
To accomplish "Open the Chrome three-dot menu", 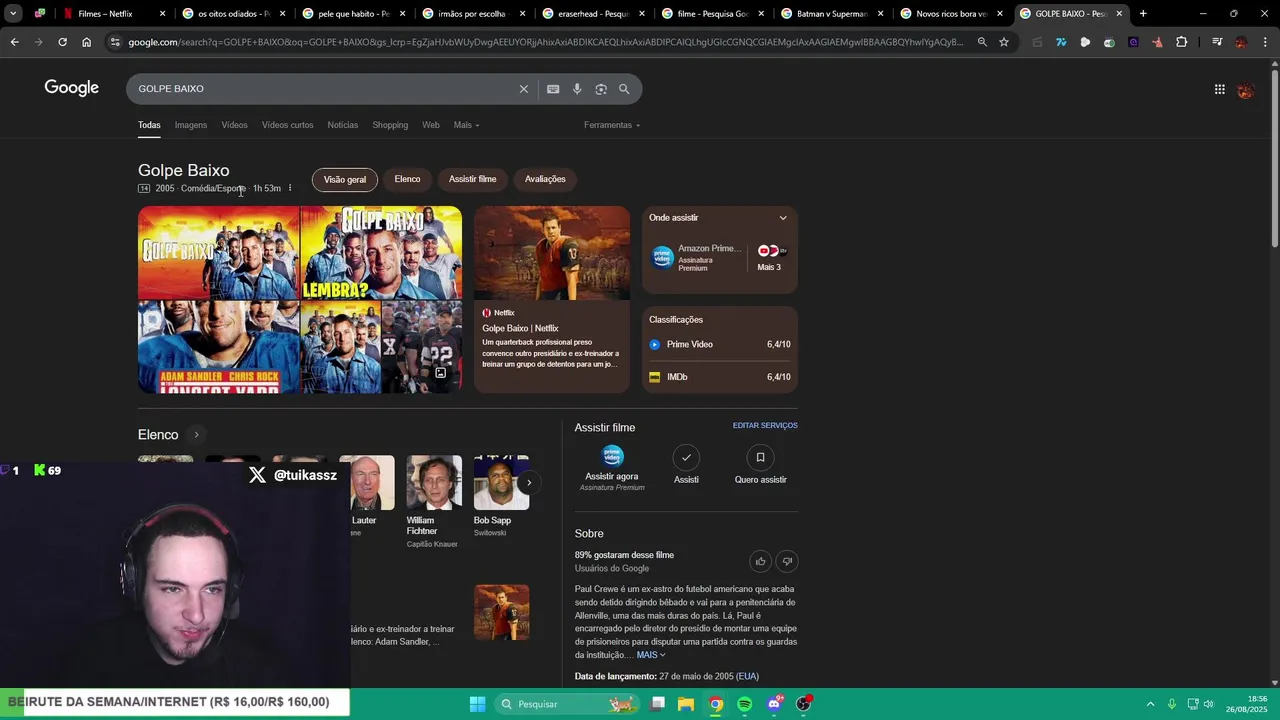I will coord(1264,42).
